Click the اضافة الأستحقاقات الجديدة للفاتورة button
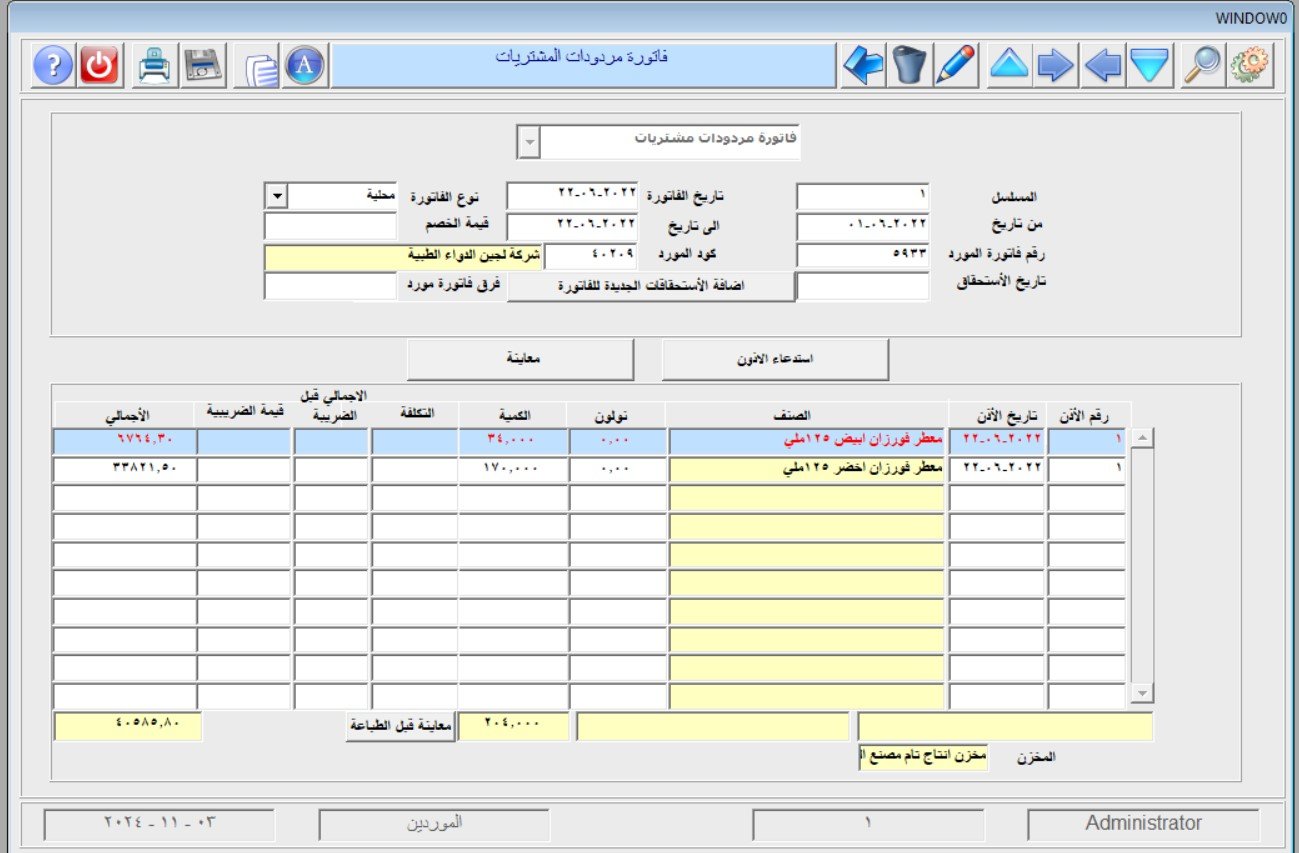The height and width of the screenshot is (853, 1299). click(x=651, y=286)
